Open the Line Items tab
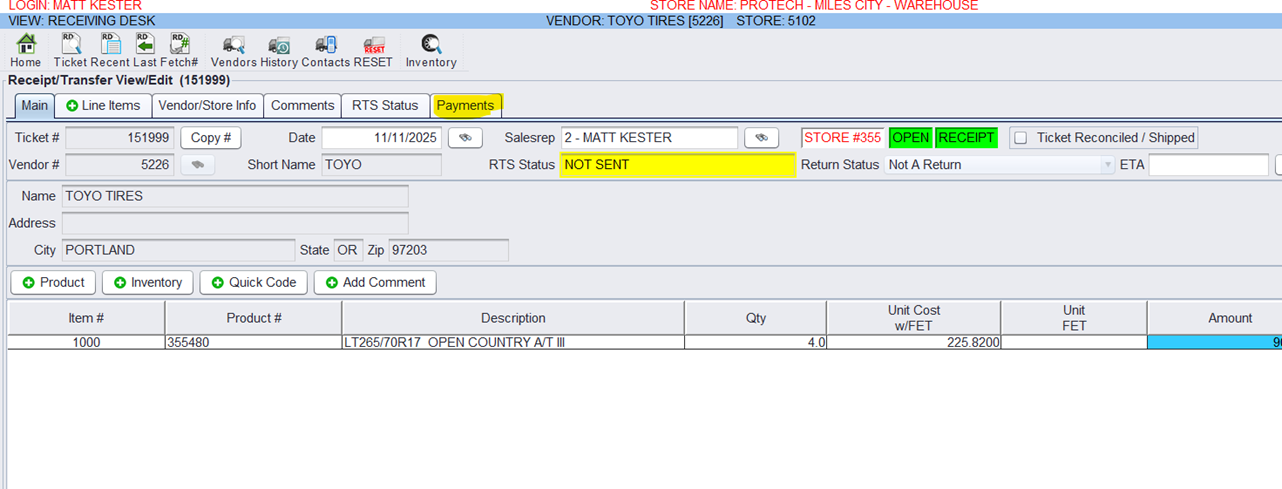The image size is (1282, 489). [103, 105]
